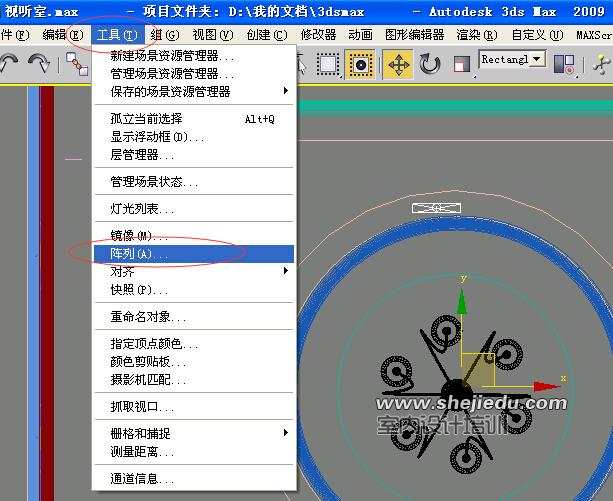Open the 渲染(R) menu
The image size is (613, 501).
(477, 35)
